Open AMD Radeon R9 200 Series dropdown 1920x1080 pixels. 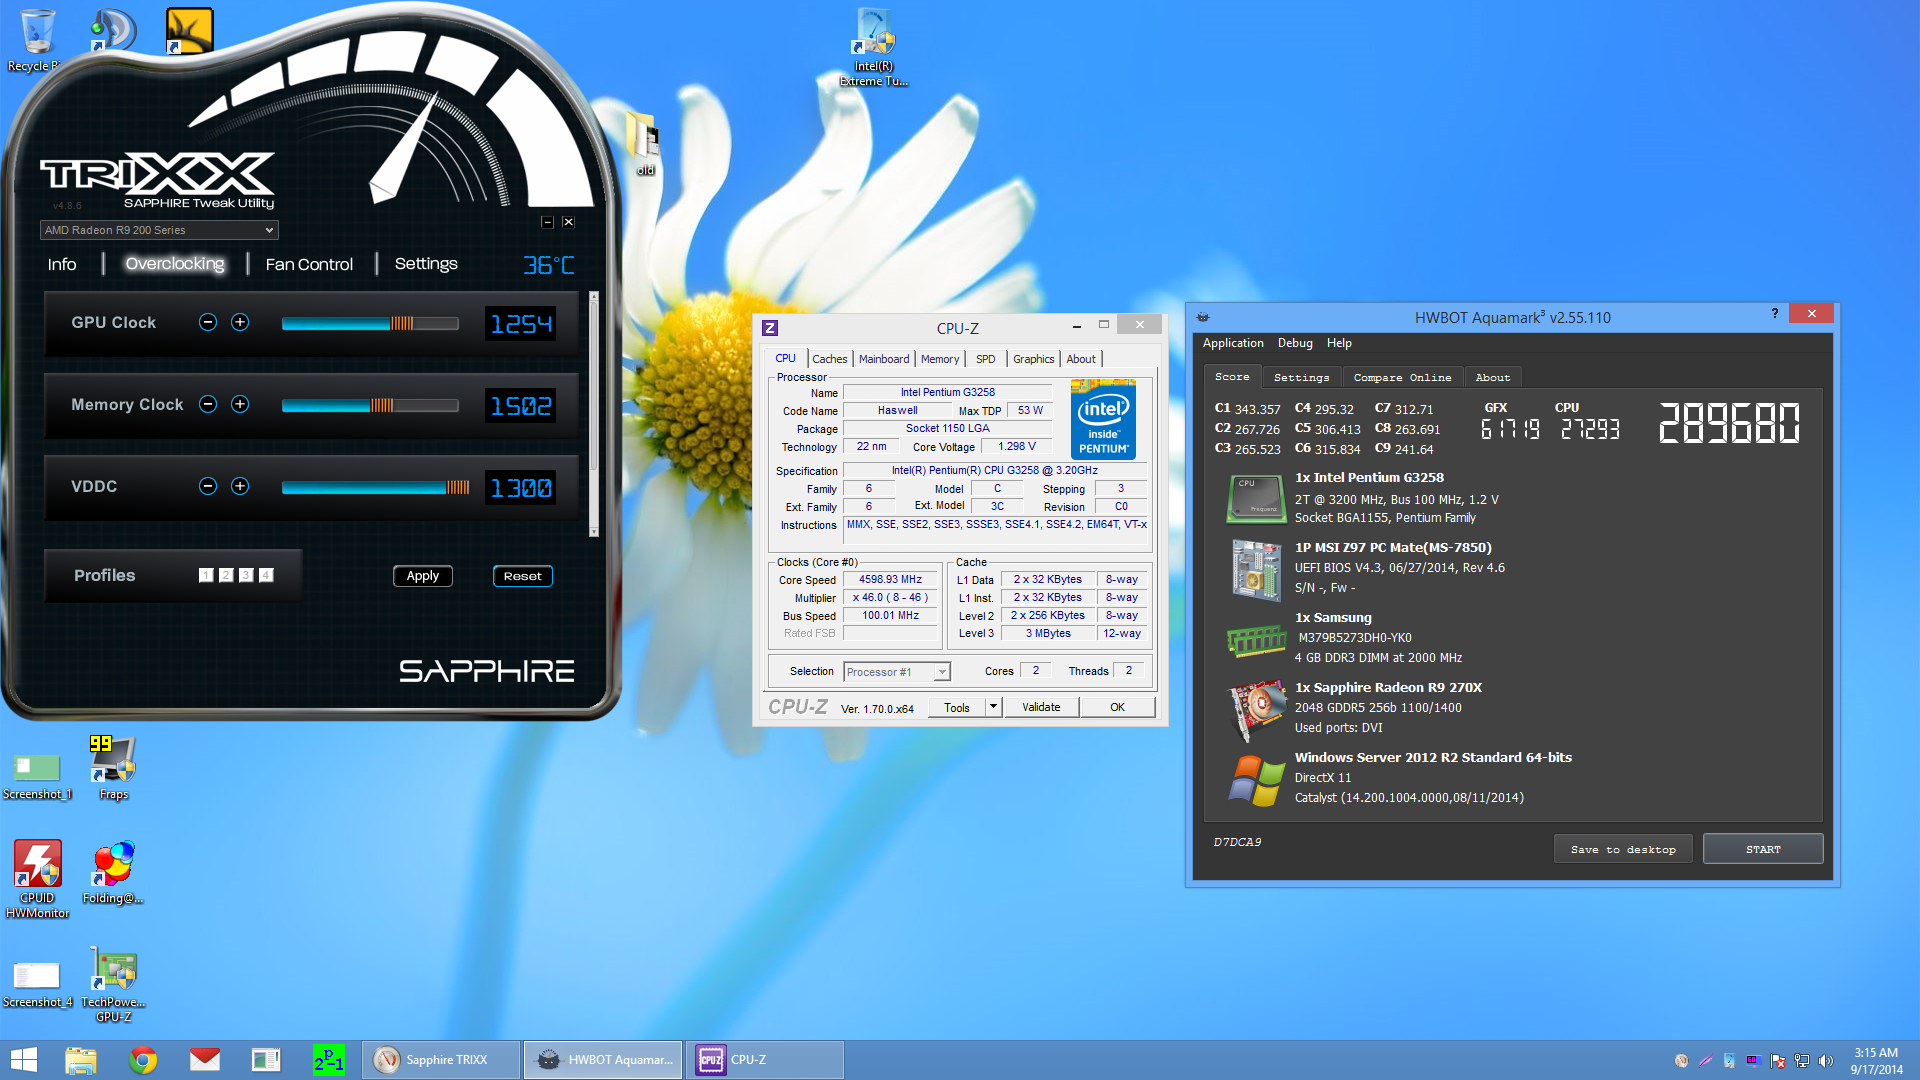coord(159,230)
